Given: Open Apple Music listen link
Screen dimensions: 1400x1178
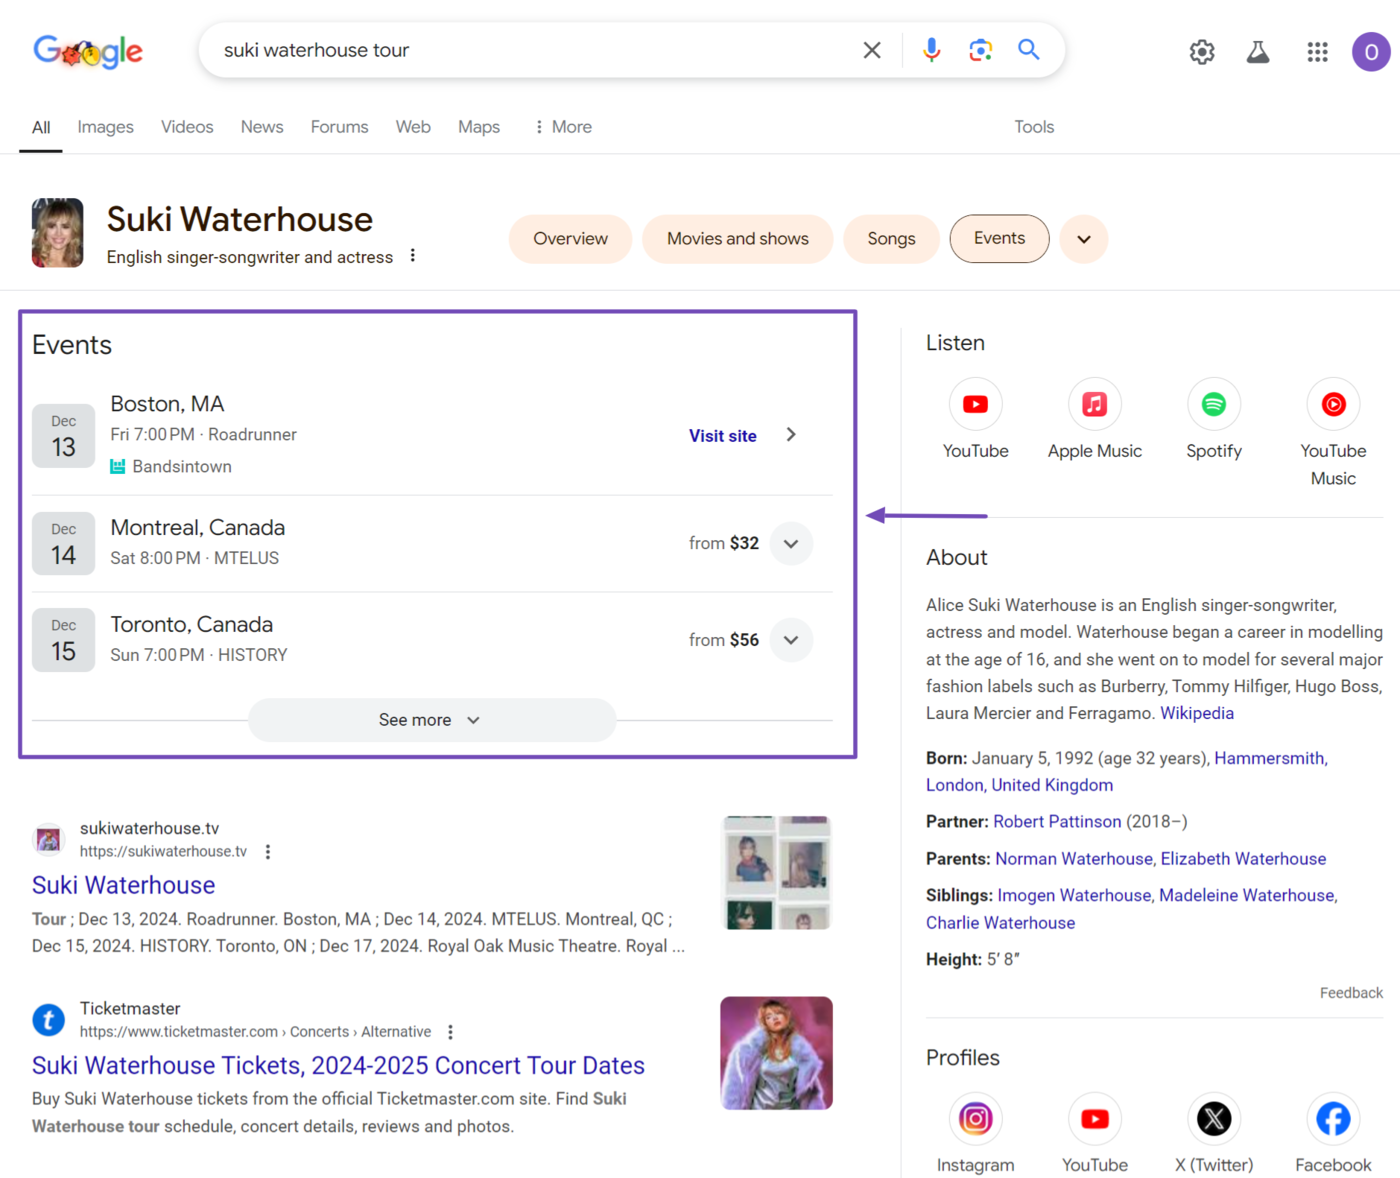Looking at the screenshot, I should 1094,420.
